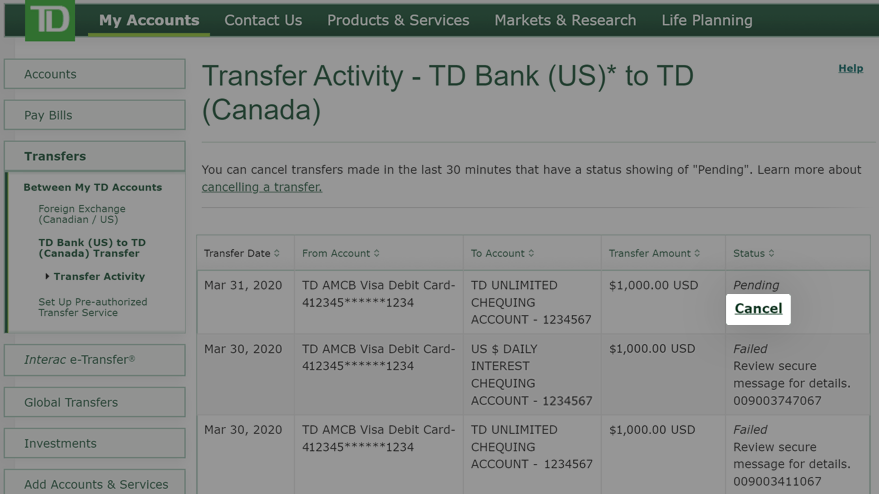Follow the cancelling a transfer link
This screenshot has height=494, width=879.
[x=262, y=187]
